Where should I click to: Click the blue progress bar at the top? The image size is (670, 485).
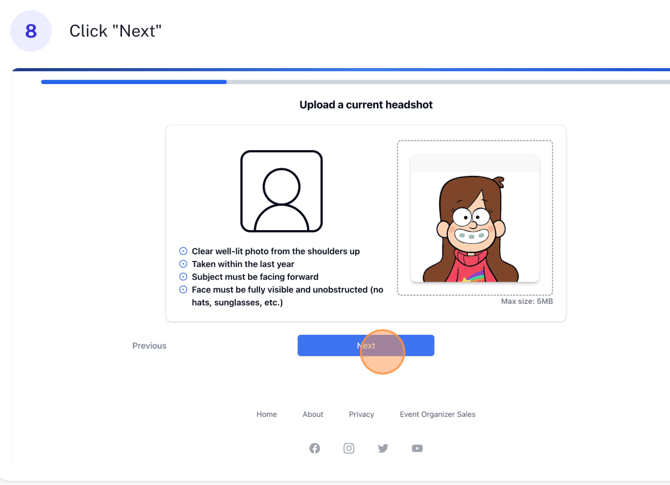click(134, 82)
